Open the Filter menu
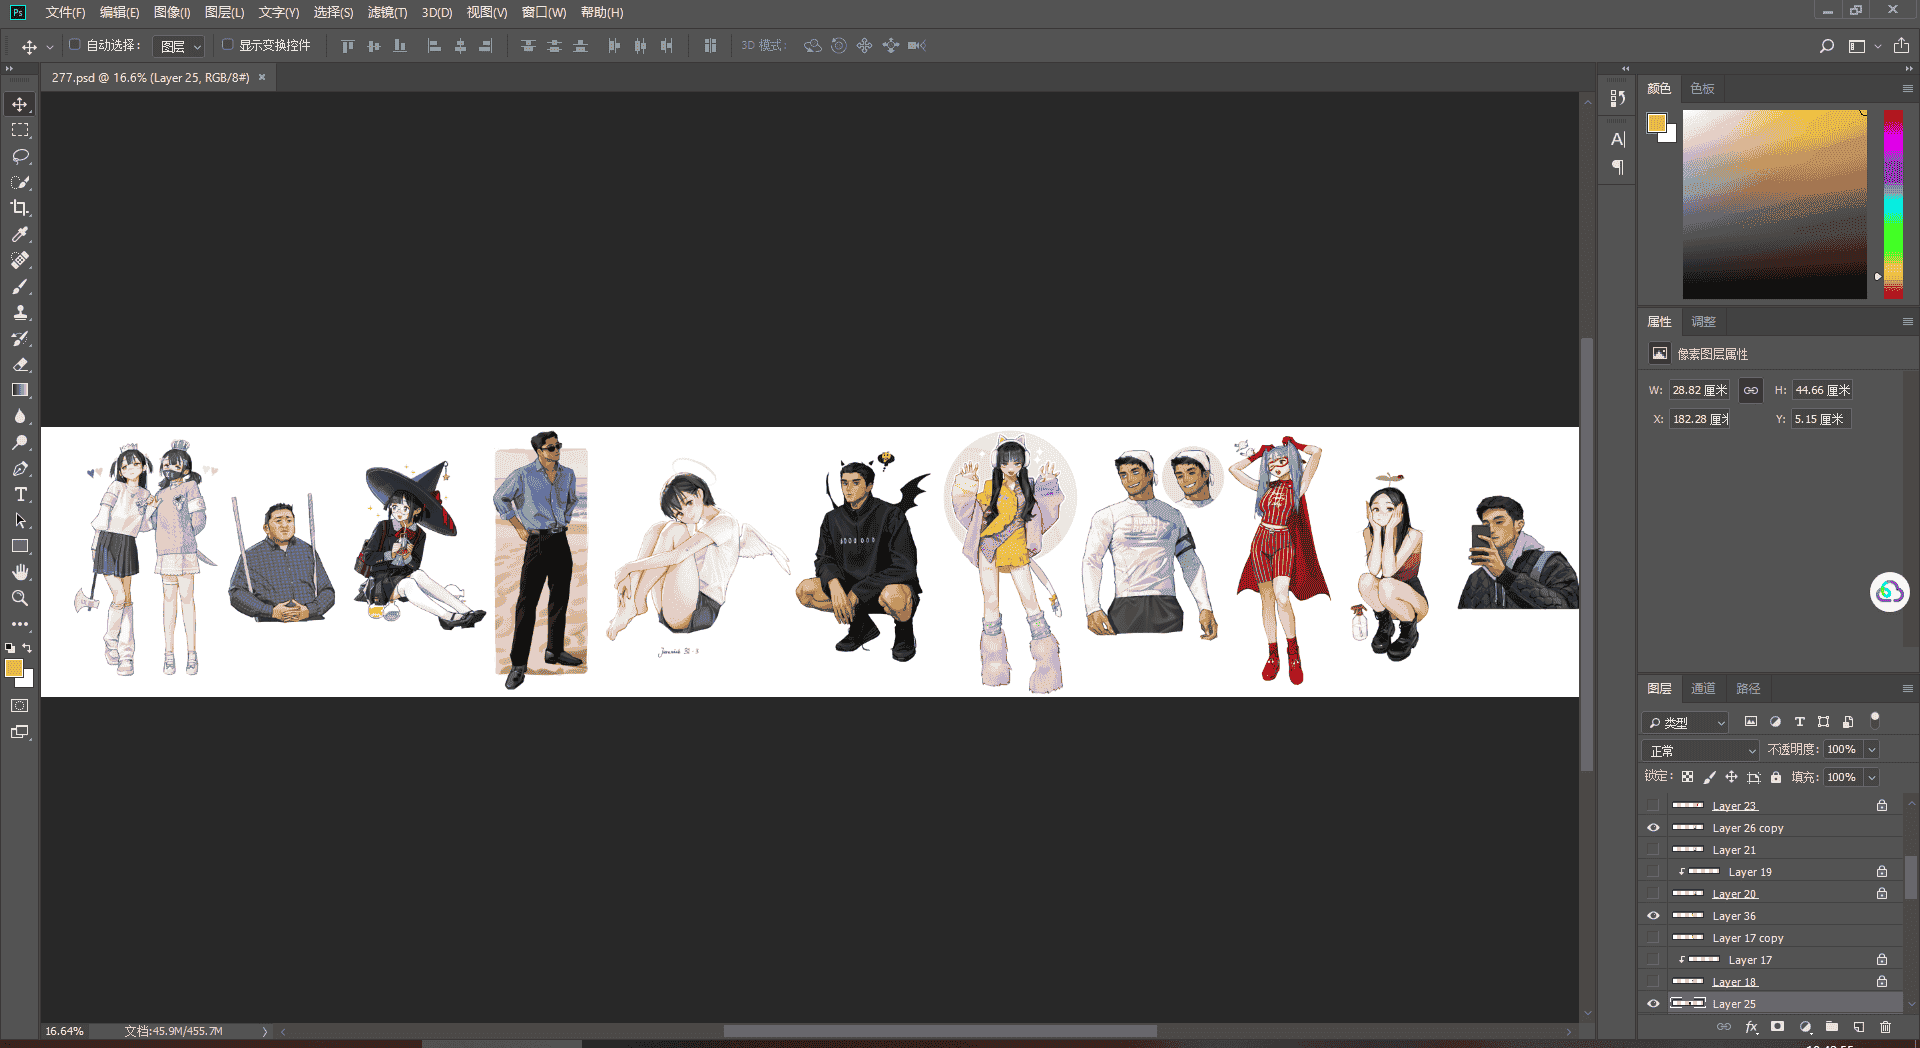Screen dimensions: 1920x1048 pyautogui.click(x=387, y=12)
